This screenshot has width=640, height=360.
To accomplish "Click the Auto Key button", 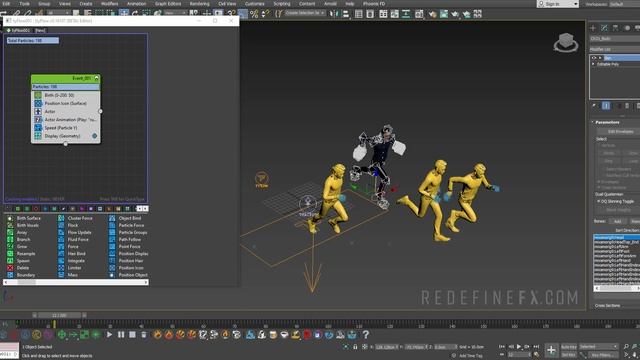I will [x=569, y=347].
